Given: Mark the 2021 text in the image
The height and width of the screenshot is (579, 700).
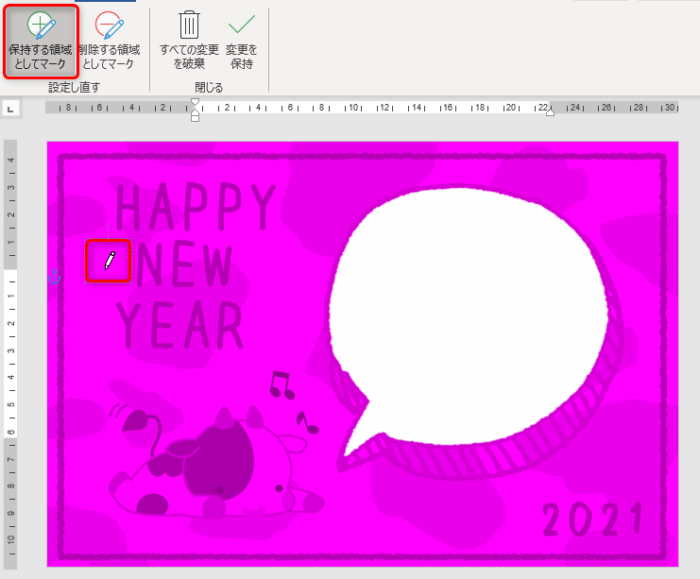Looking at the screenshot, I should click(592, 520).
